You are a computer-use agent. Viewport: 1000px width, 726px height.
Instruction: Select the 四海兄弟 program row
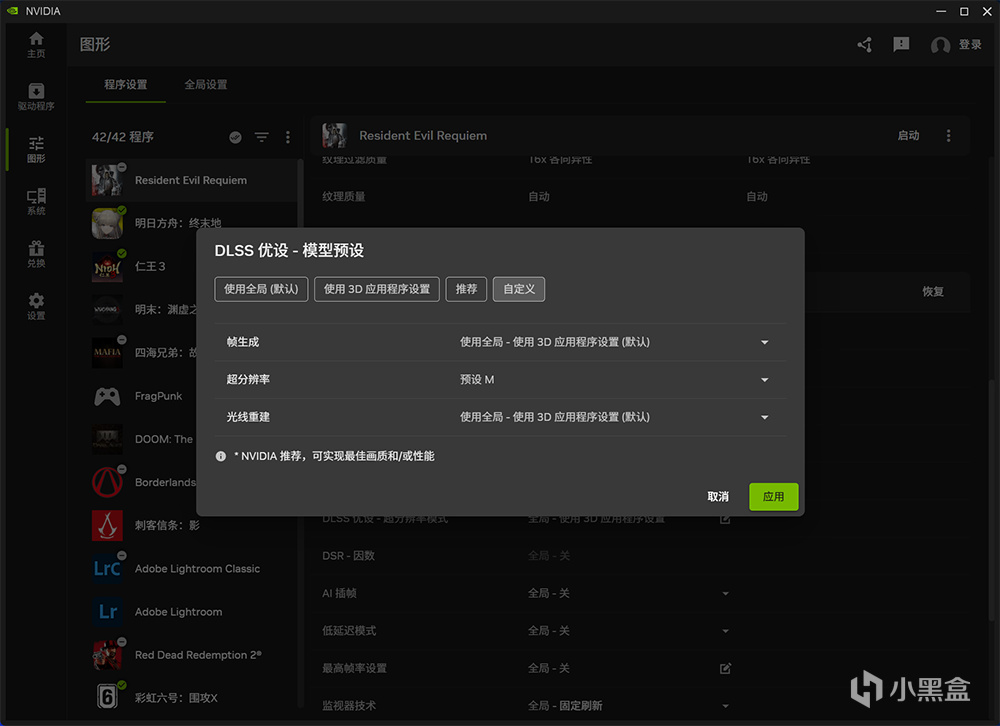[x=144, y=353]
